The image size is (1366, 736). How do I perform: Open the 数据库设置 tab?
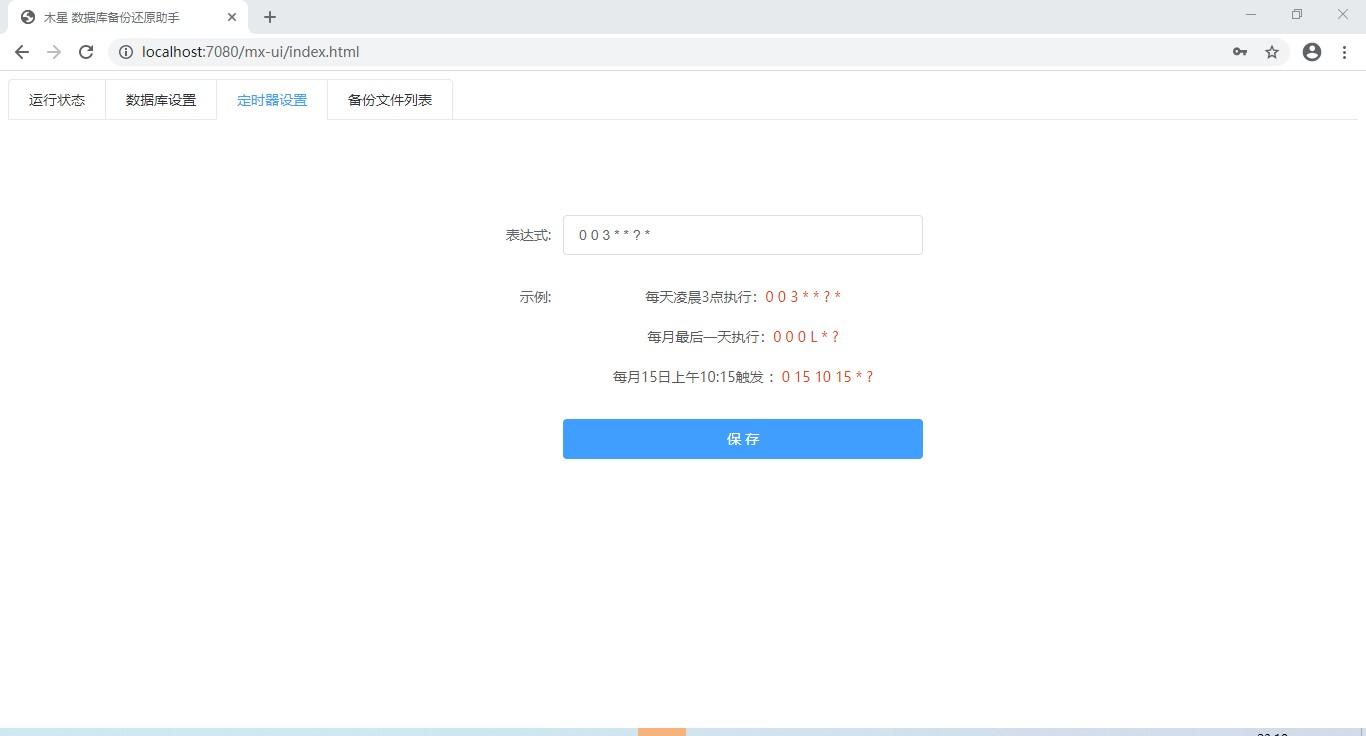click(x=161, y=100)
